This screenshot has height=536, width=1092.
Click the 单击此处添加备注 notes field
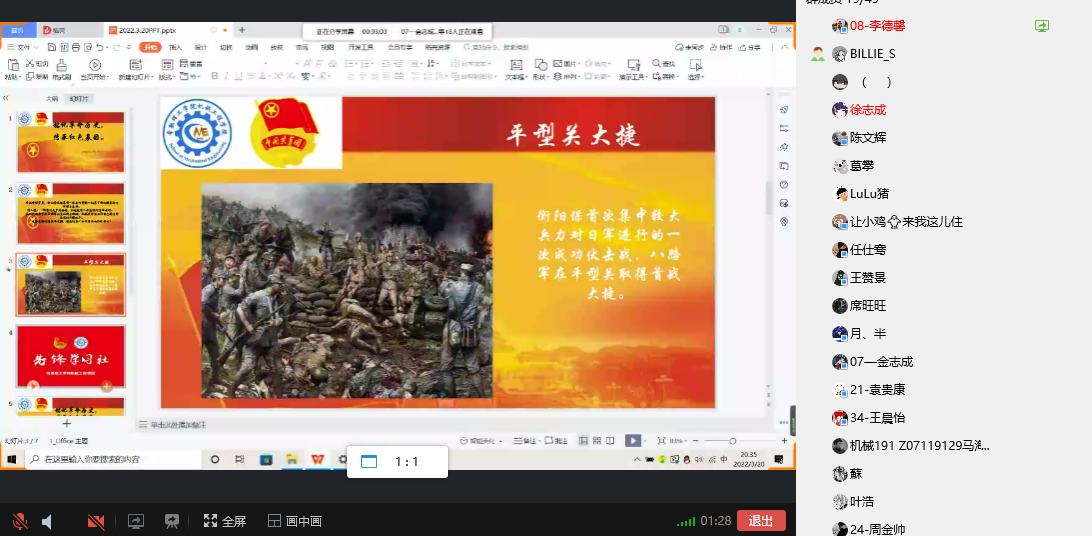tap(178, 425)
